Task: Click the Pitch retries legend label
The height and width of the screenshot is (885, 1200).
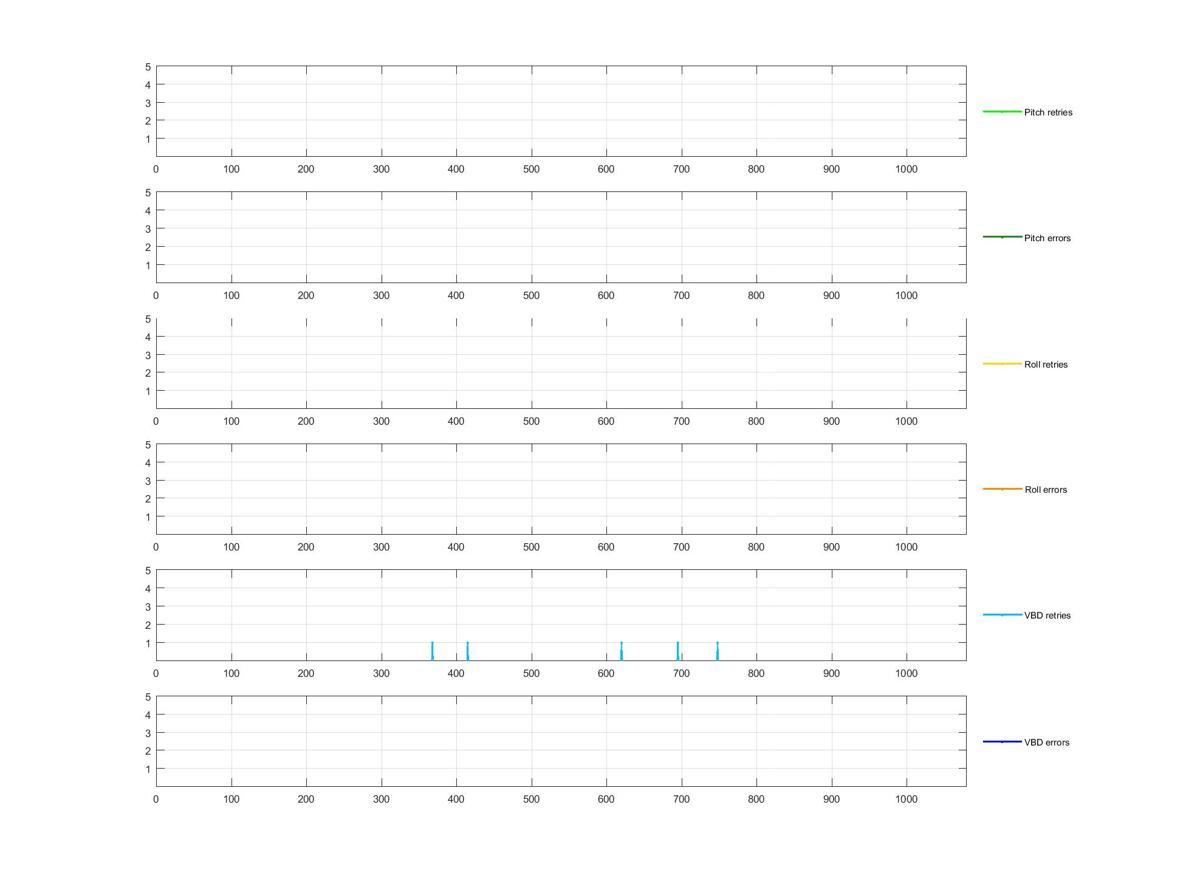Action: click(x=1048, y=112)
